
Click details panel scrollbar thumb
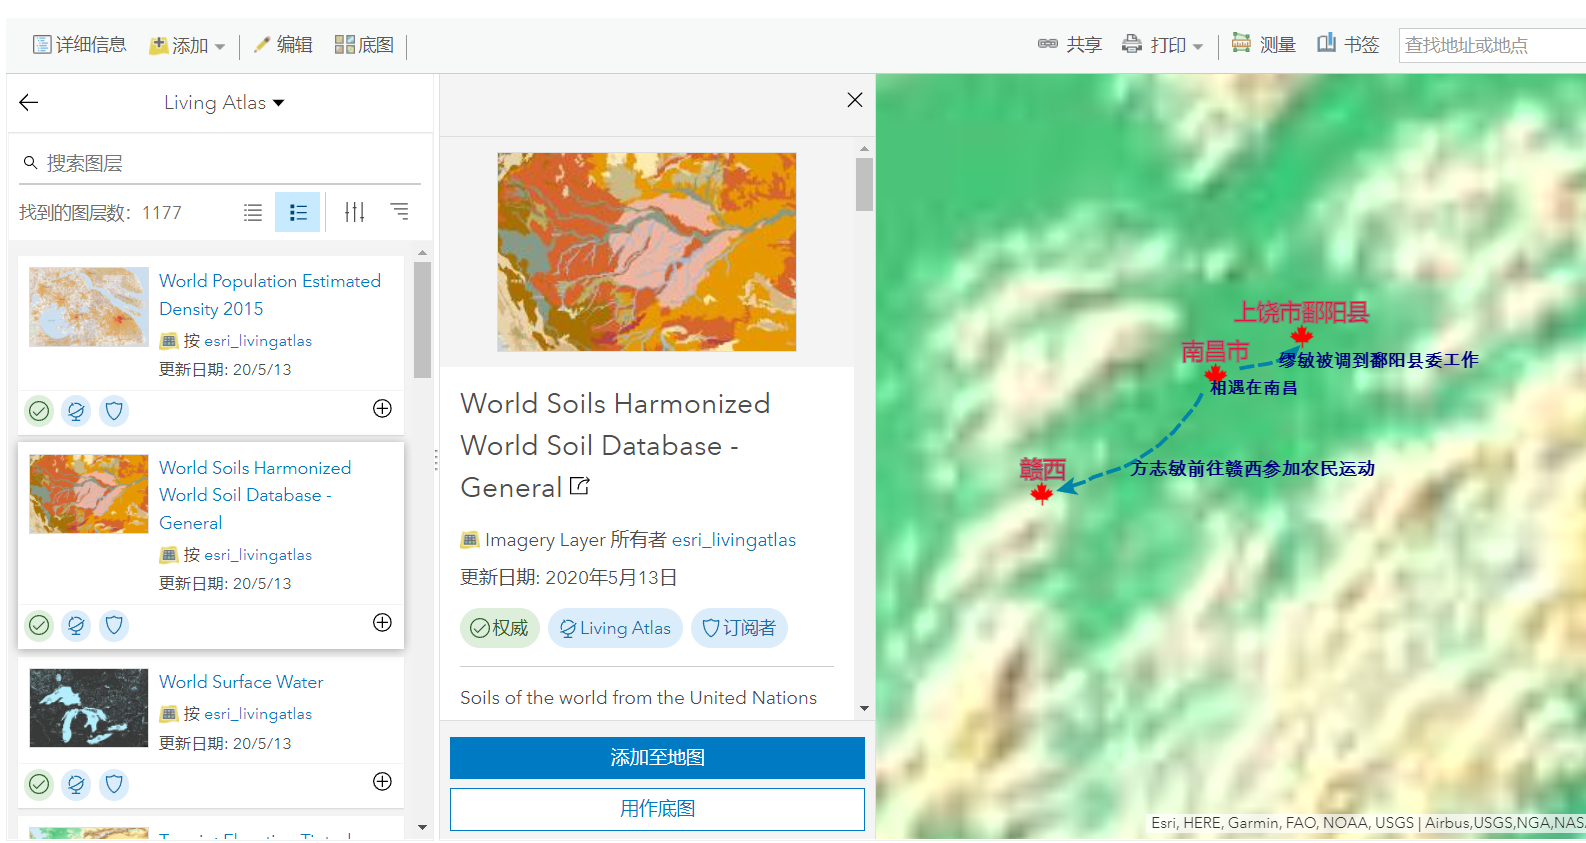[x=864, y=185]
